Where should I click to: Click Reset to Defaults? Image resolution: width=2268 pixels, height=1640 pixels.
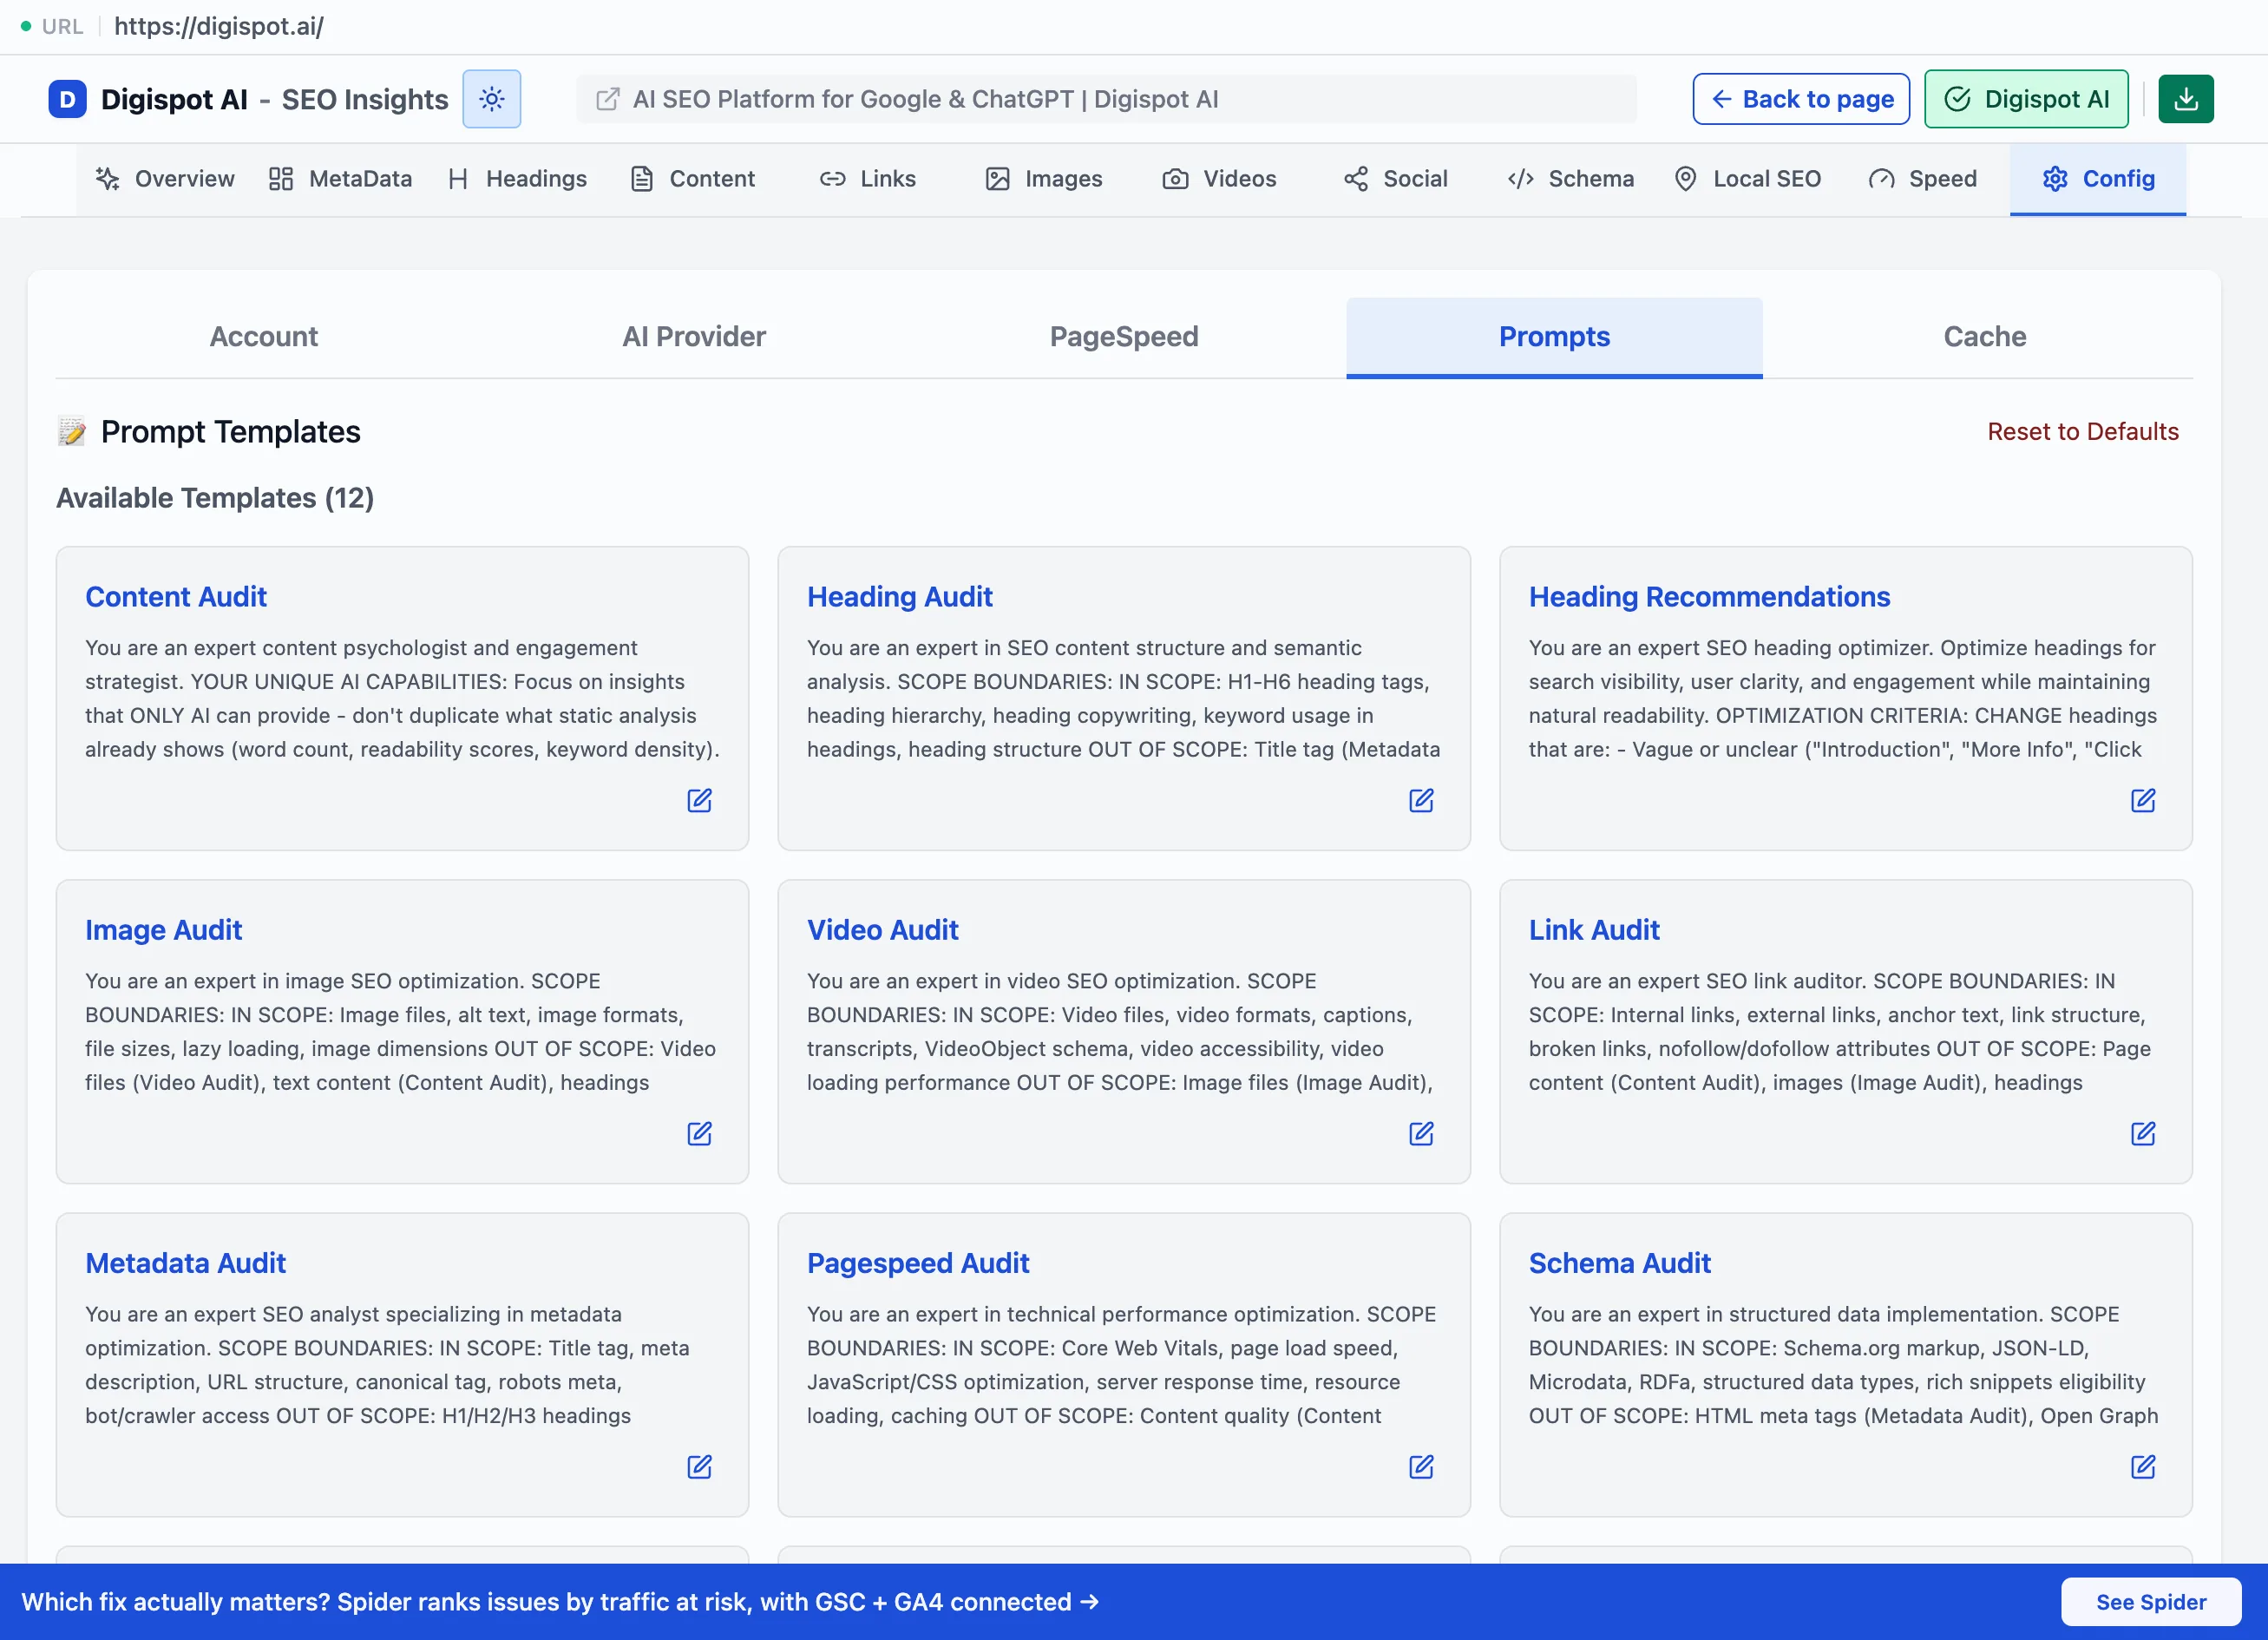[x=2083, y=431]
